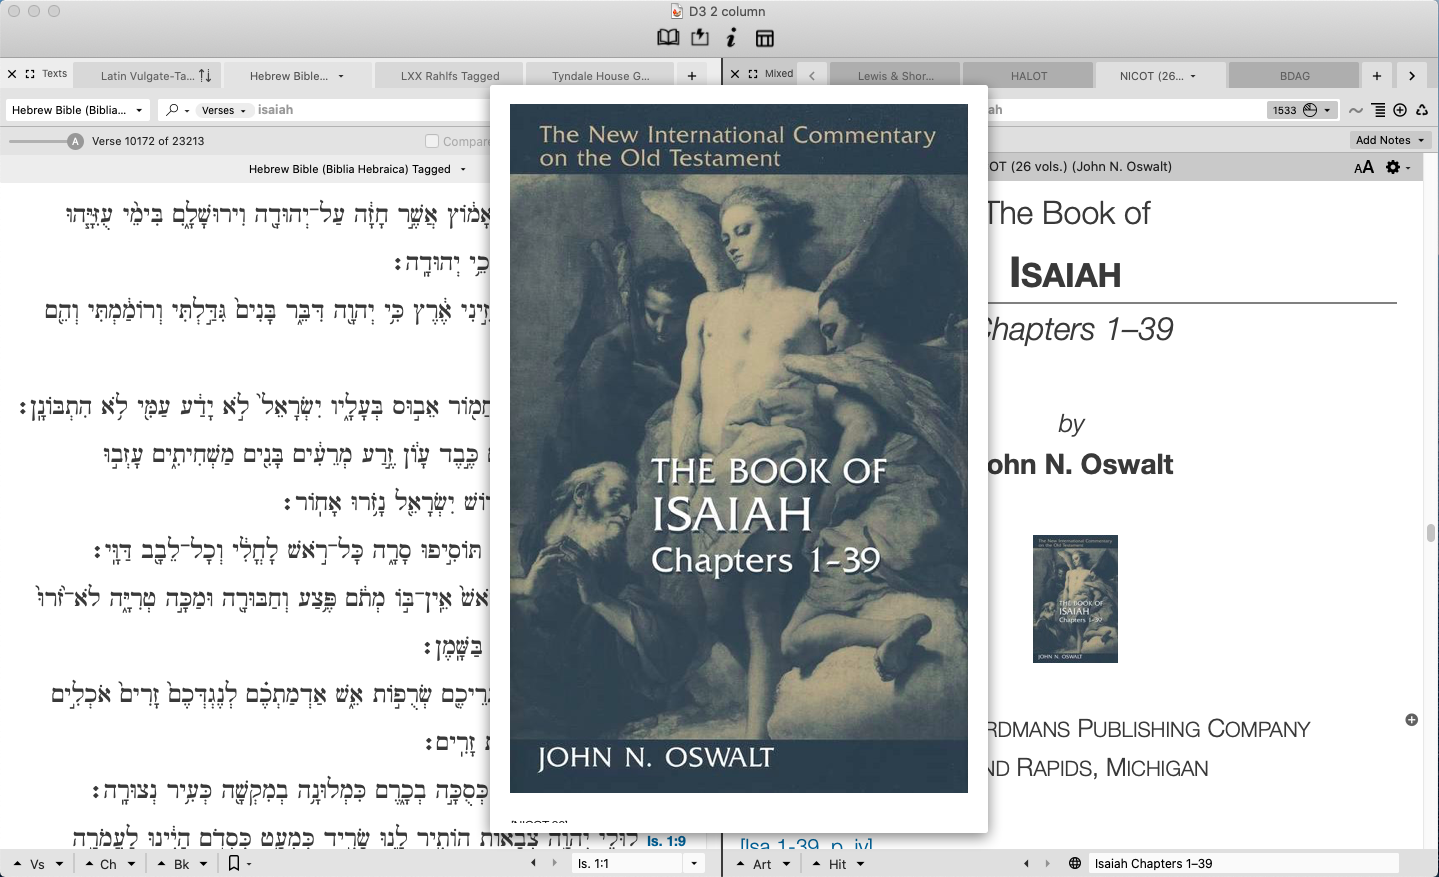The height and width of the screenshot is (877, 1439).
Task: Open the Verses search scope dropdown
Action: (223, 110)
